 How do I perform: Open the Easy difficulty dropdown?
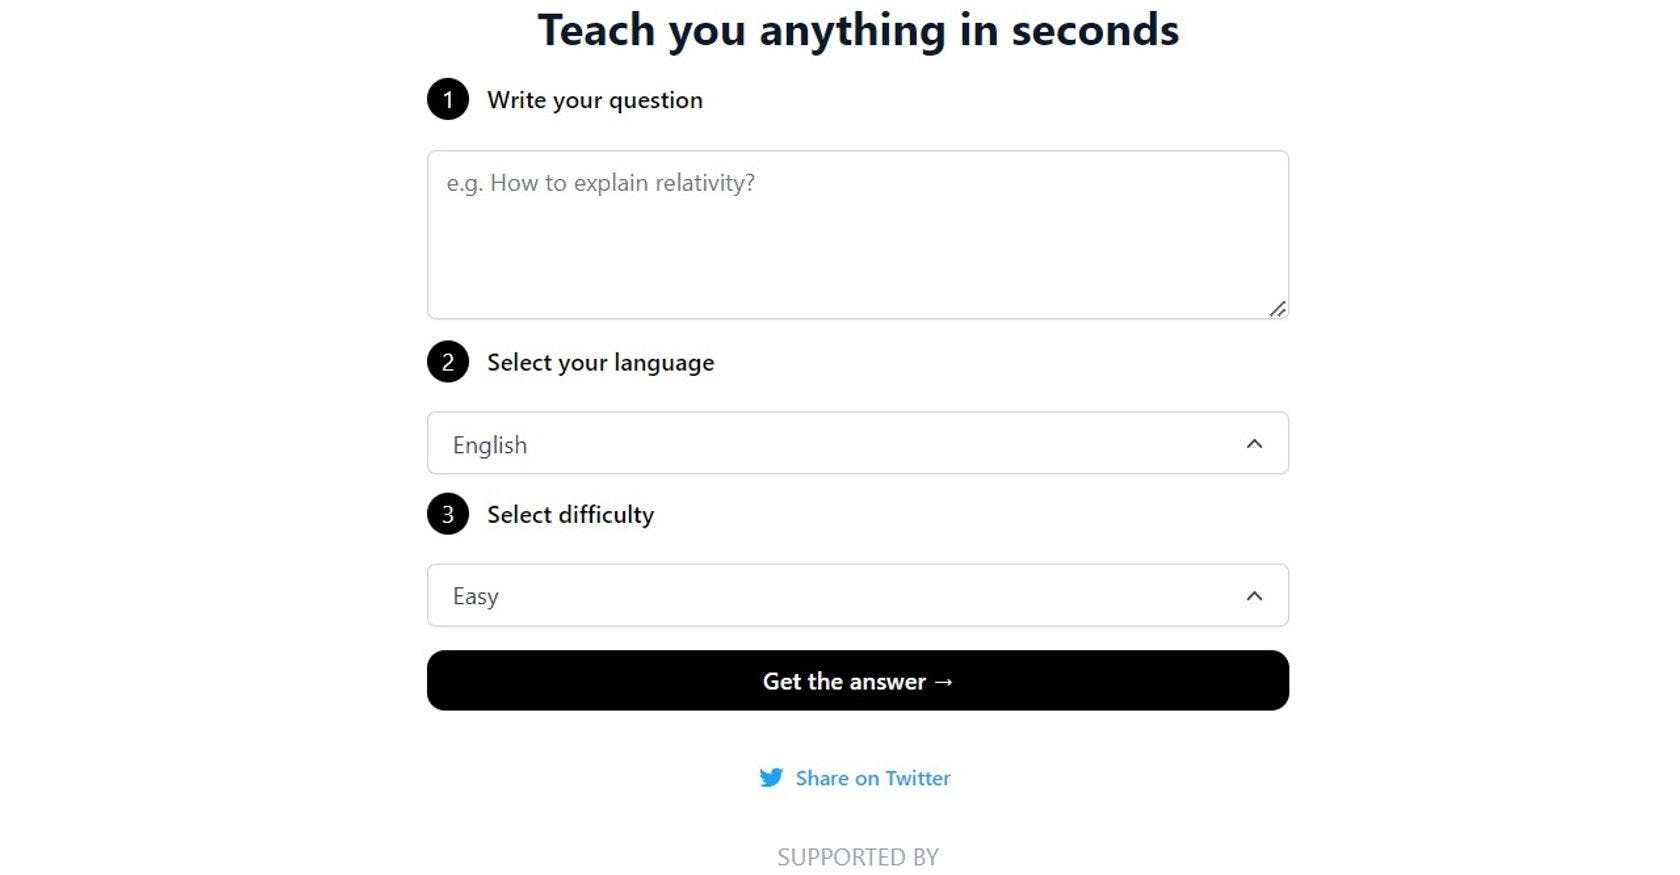tap(857, 595)
